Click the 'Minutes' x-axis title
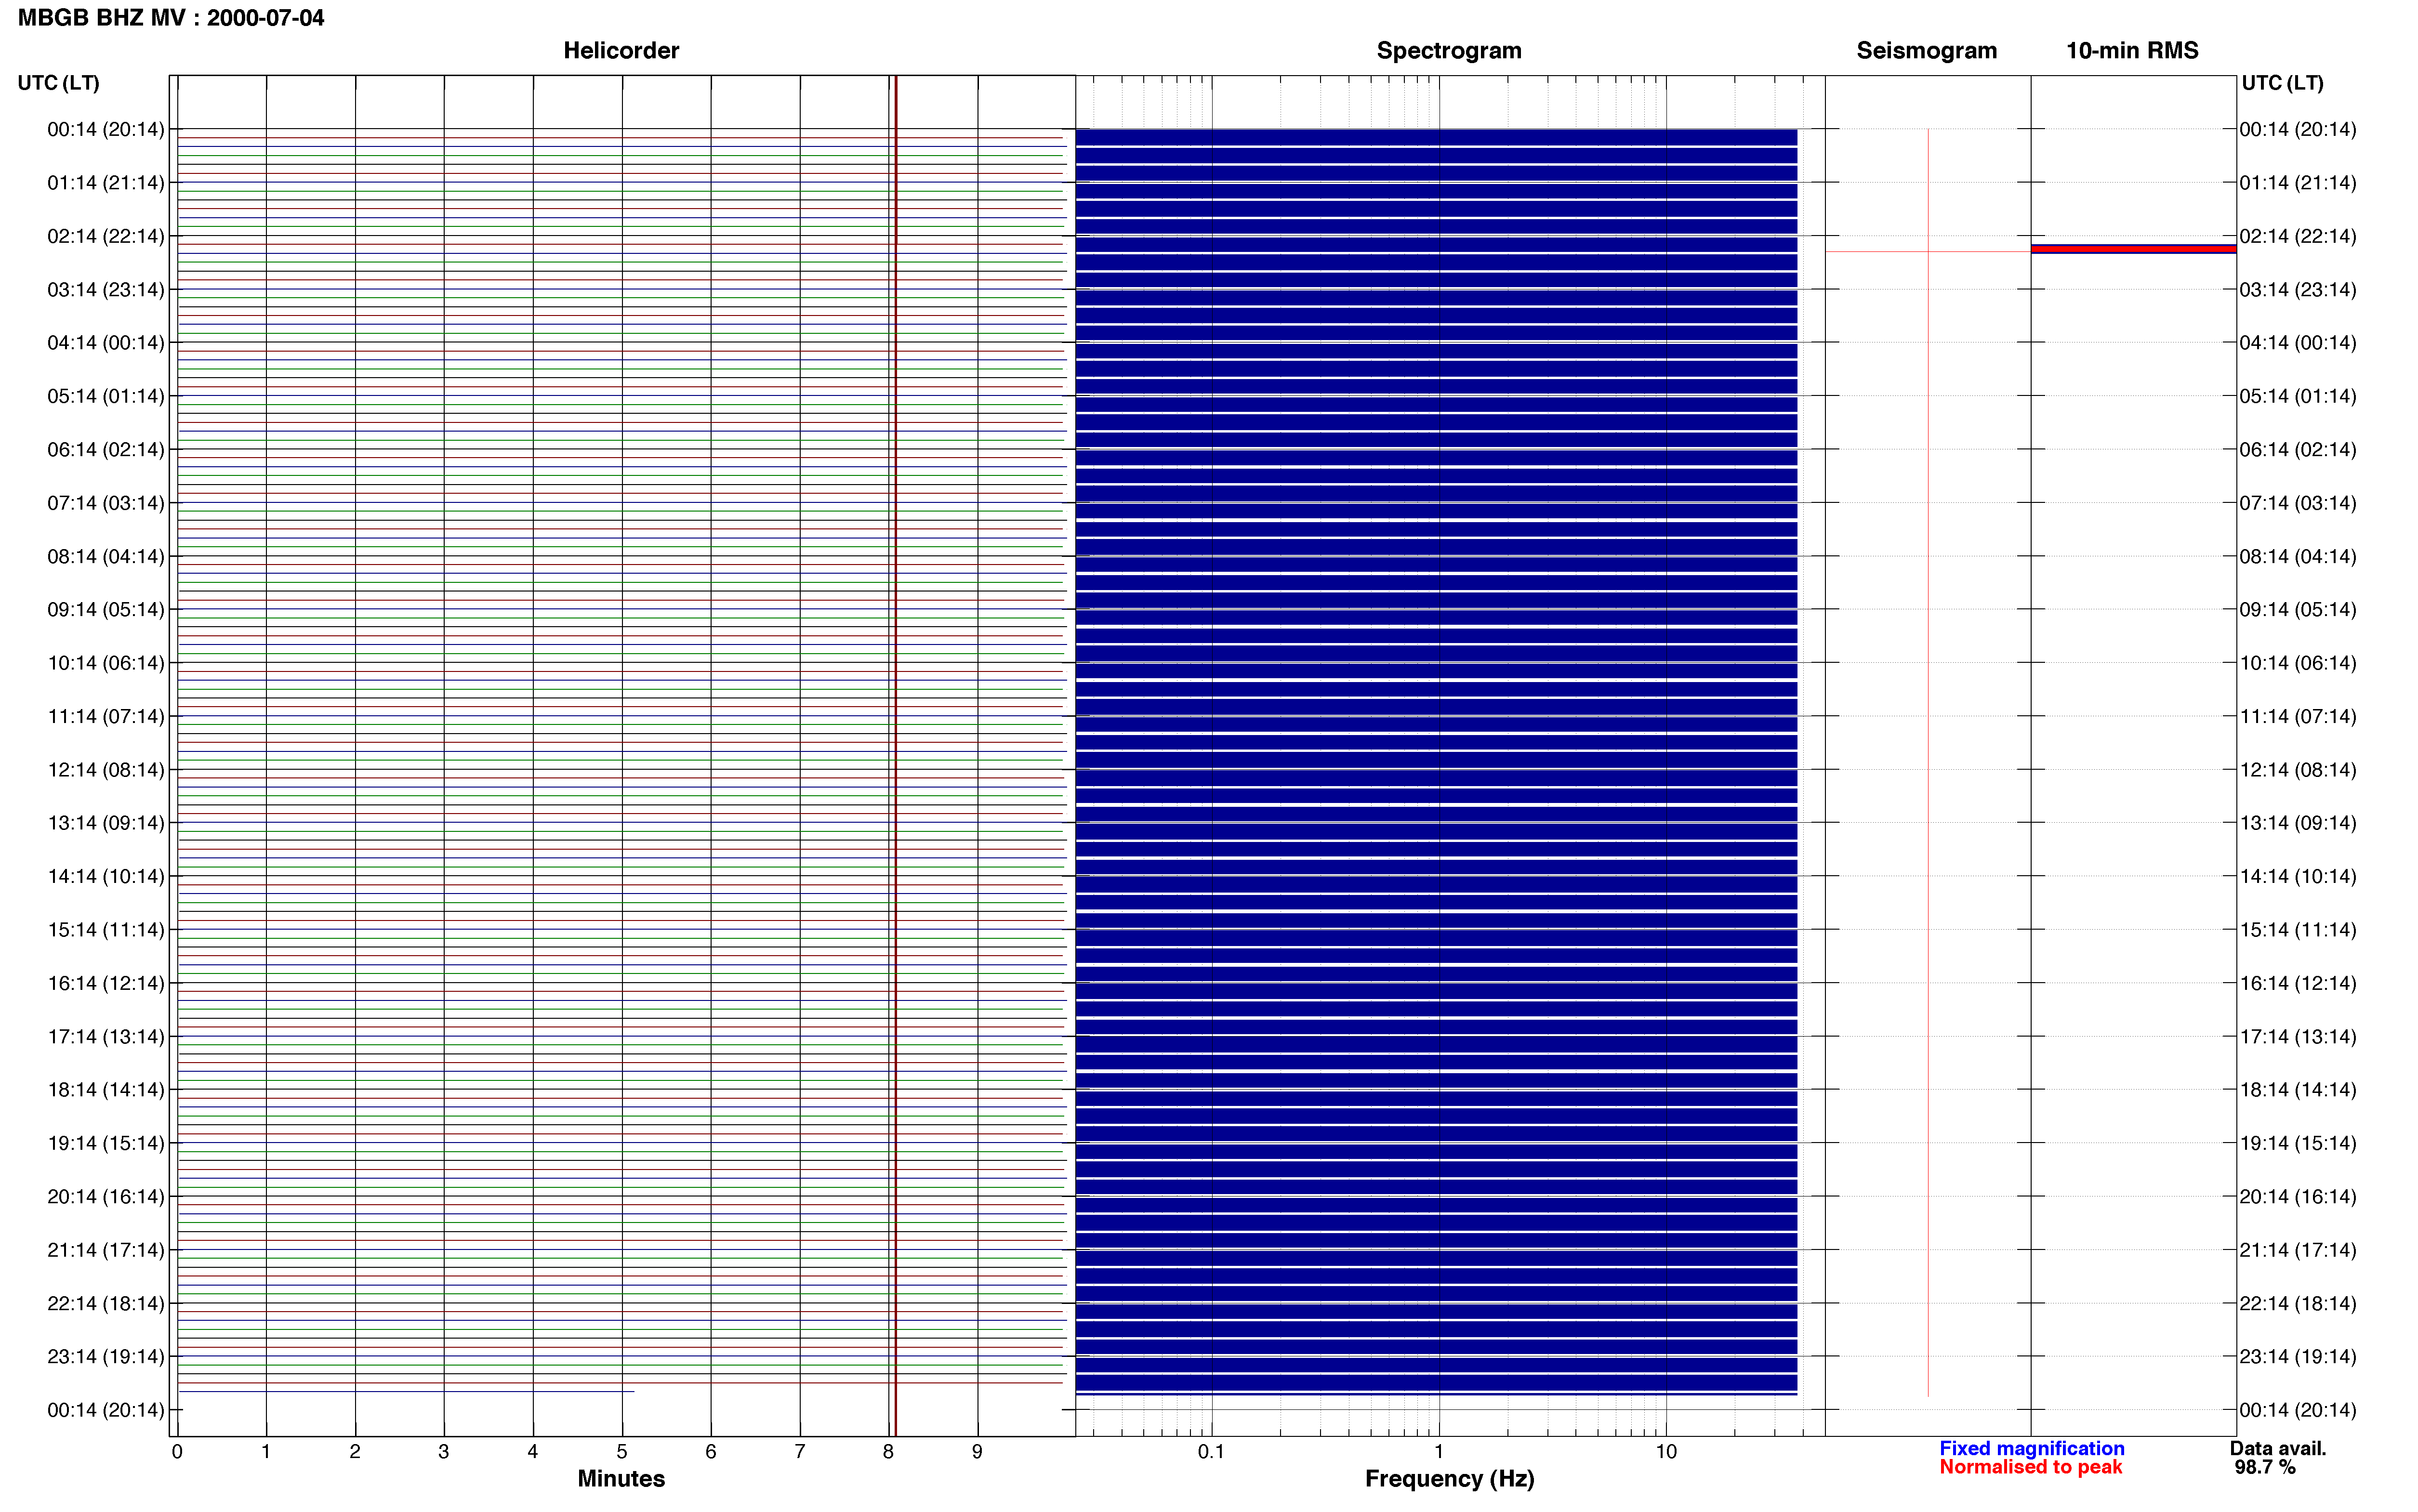 (x=621, y=1478)
